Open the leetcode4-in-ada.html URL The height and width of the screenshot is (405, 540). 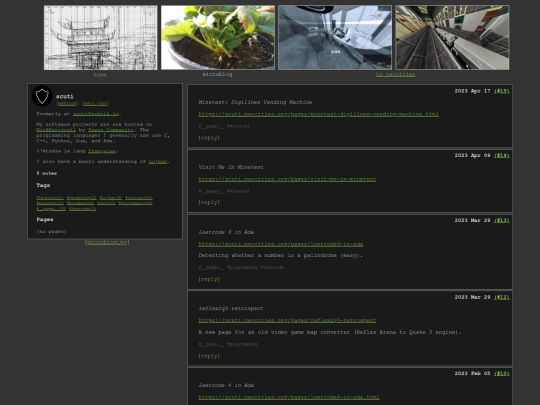[x=289, y=397]
